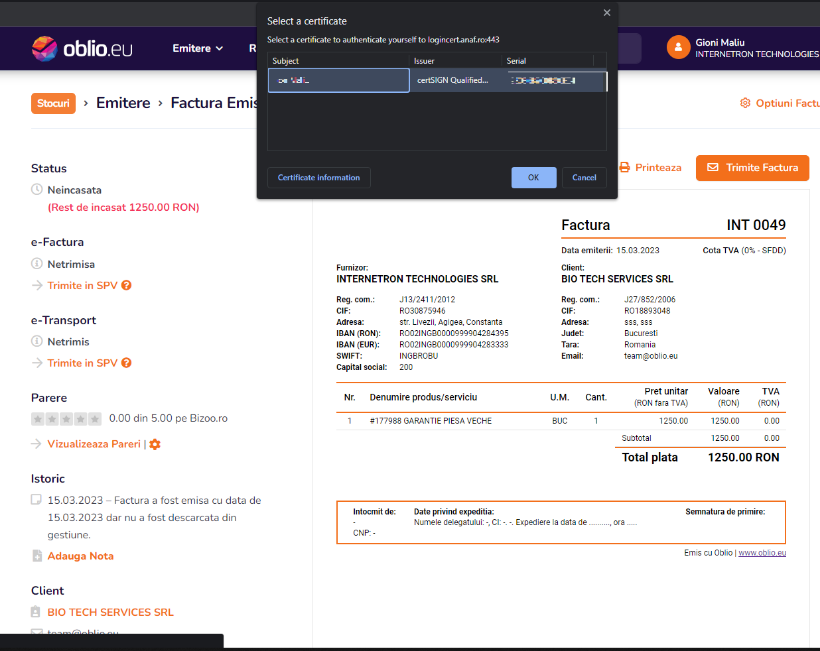Click client email team@oblio.eu in invoice

coord(651,356)
